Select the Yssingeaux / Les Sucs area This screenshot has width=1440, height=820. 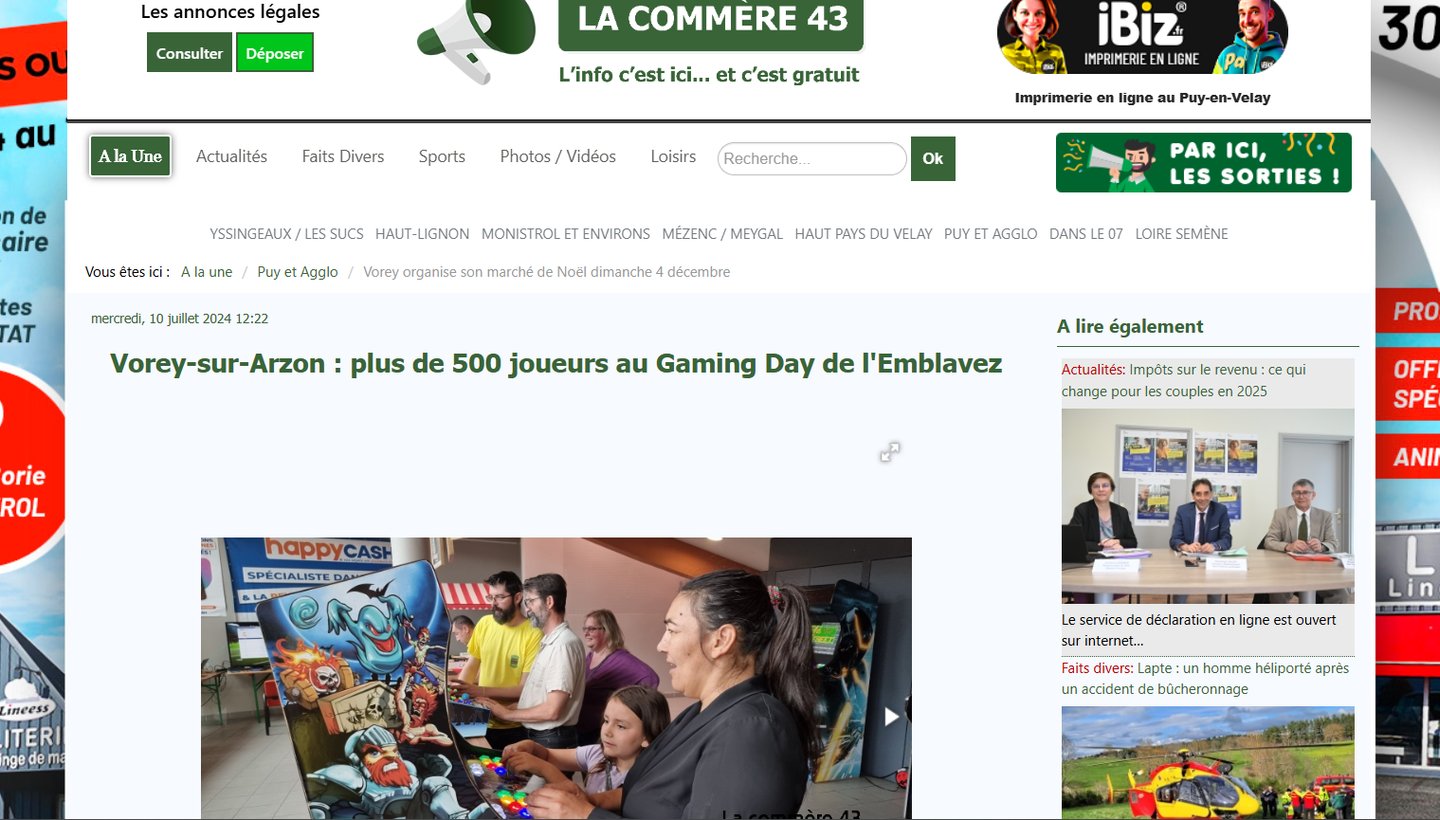pyautogui.click(x=287, y=234)
